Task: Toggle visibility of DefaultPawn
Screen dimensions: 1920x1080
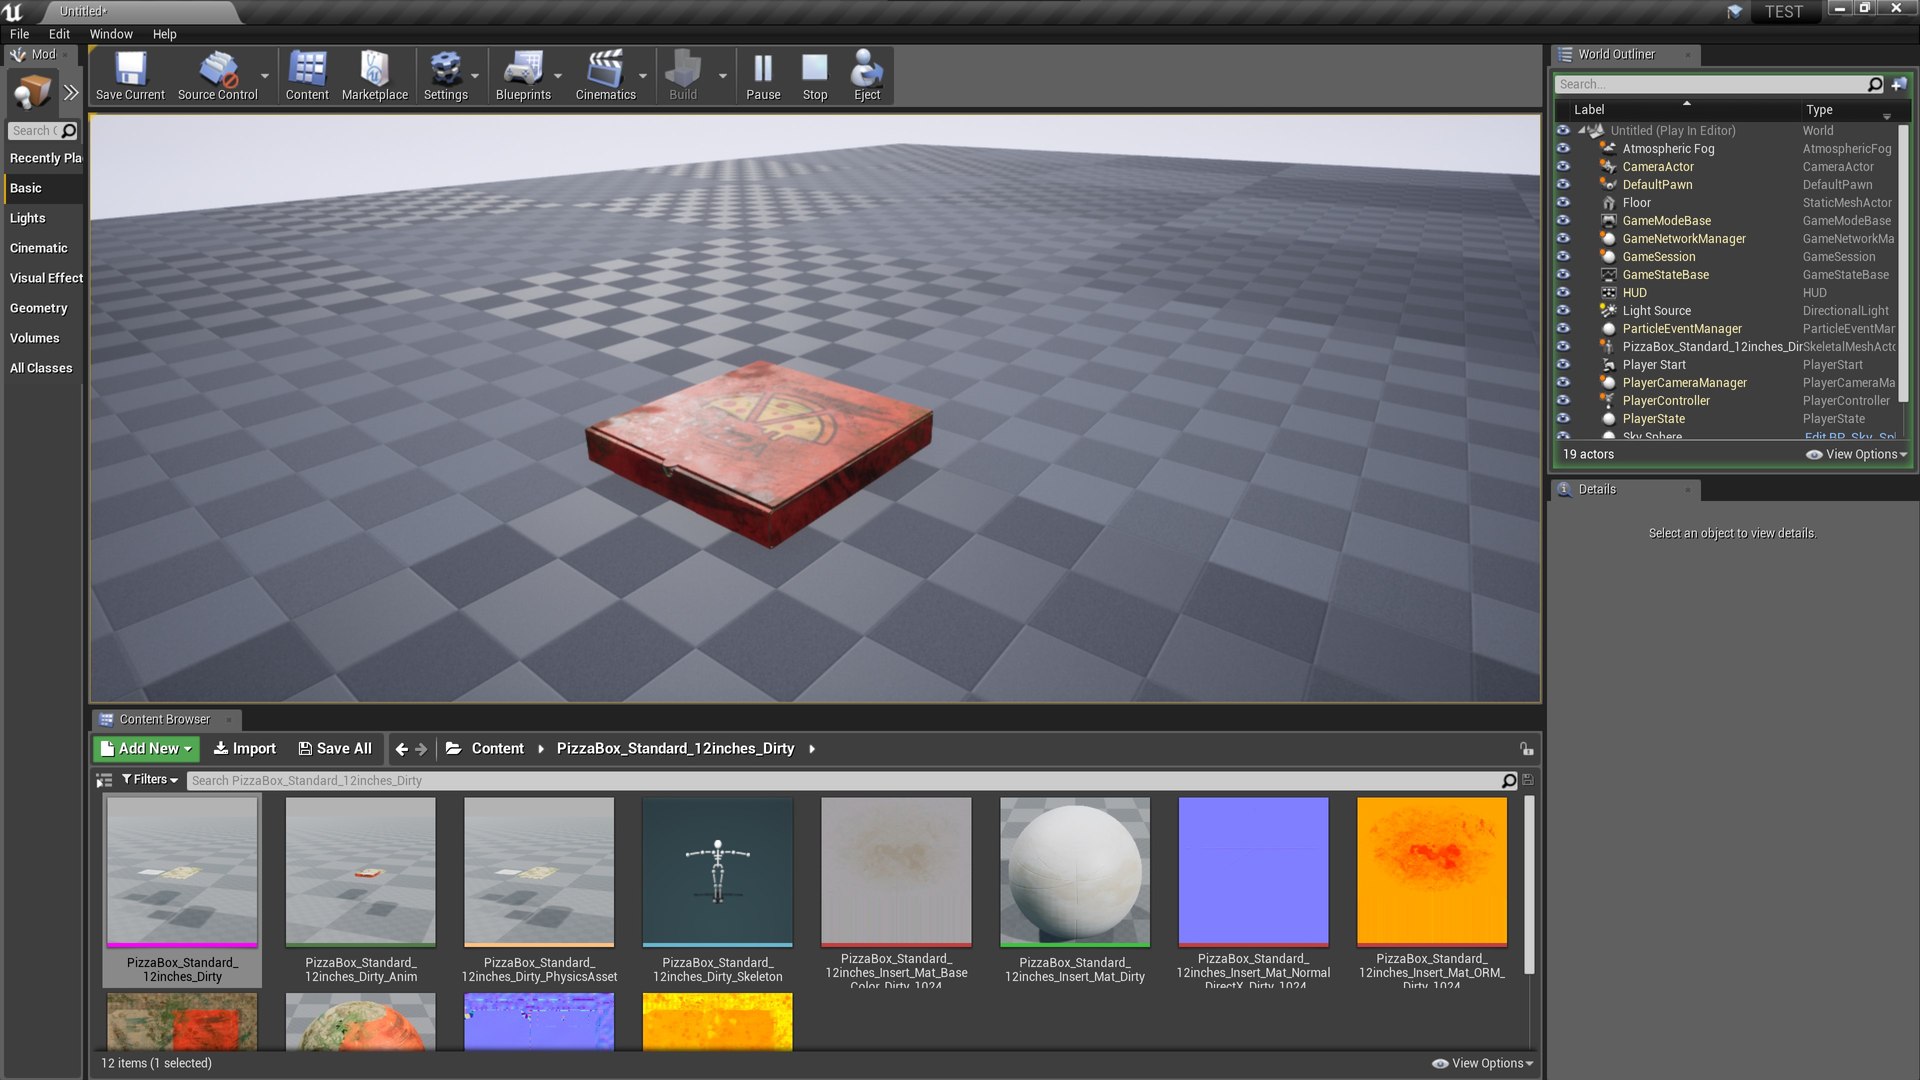Action: pos(1563,184)
